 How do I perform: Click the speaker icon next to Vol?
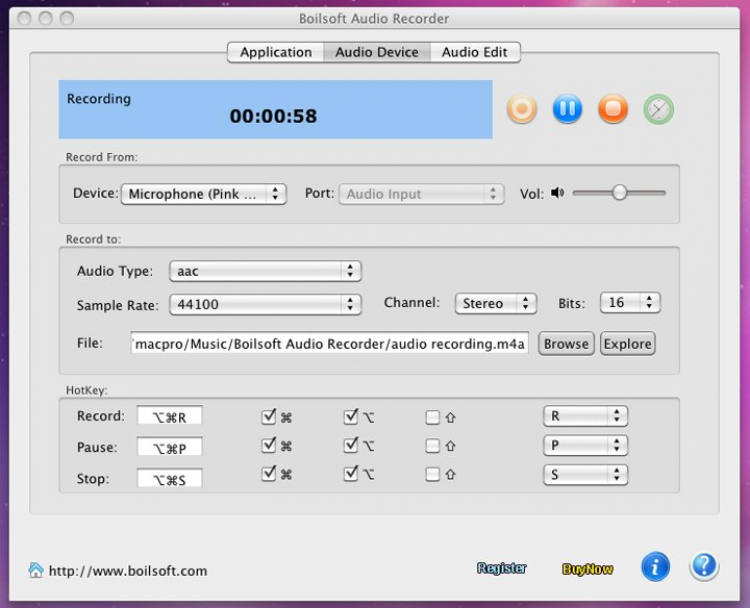click(x=557, y=193)
